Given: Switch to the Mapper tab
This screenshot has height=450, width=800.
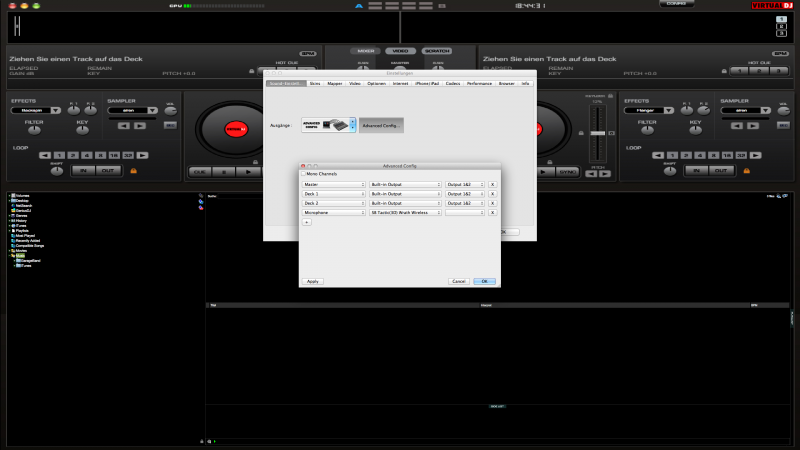Looking at the screenshot, I should point(335,83).
